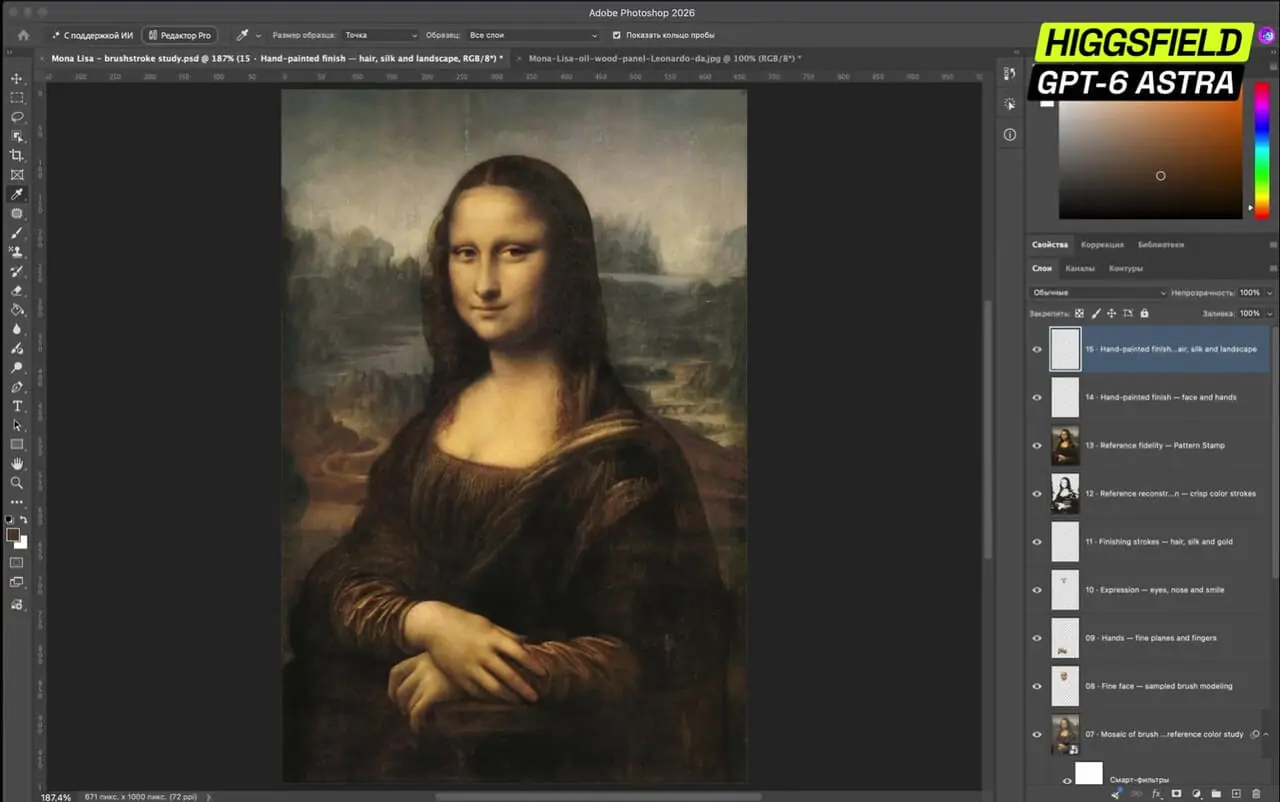Screen dimensions: 1280x802
Task: Select the Lasso tool
Action: [x=17, y=117]
